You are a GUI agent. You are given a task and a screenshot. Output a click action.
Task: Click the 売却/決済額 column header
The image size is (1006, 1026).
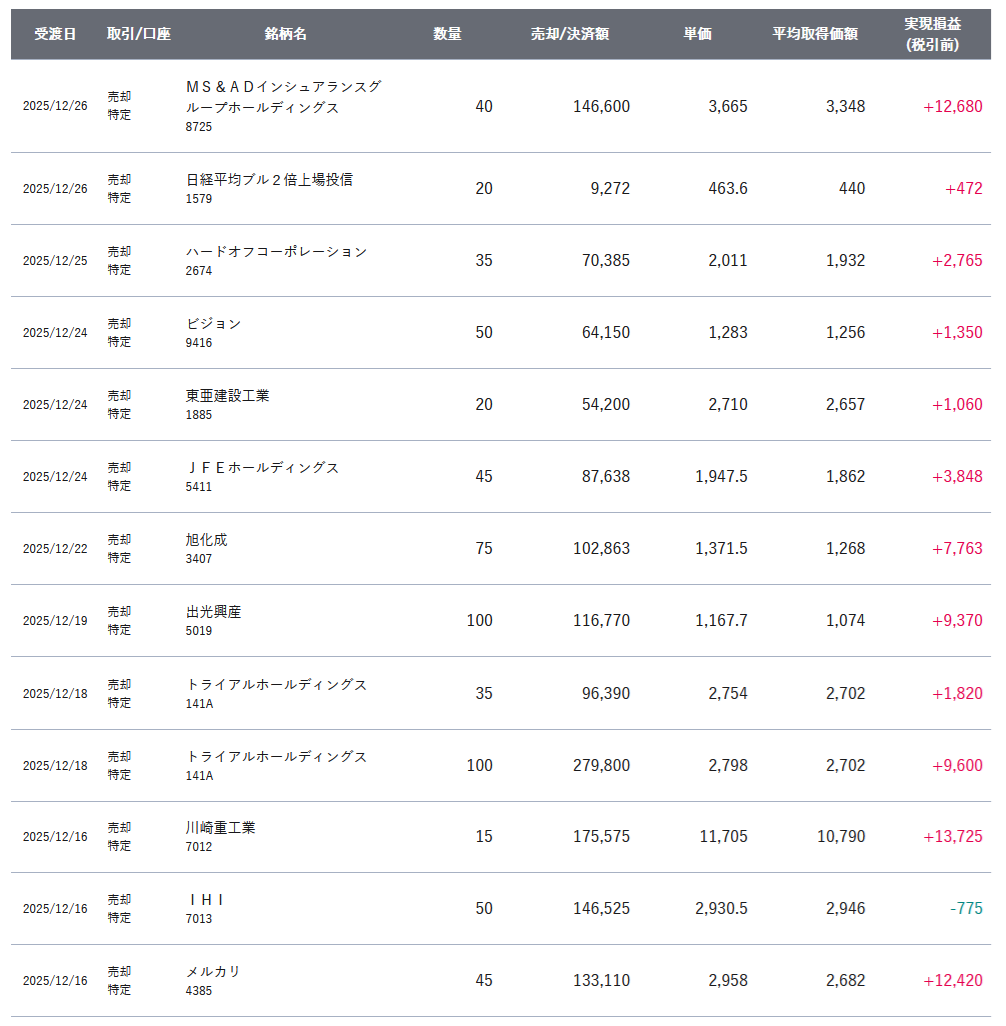570,34
